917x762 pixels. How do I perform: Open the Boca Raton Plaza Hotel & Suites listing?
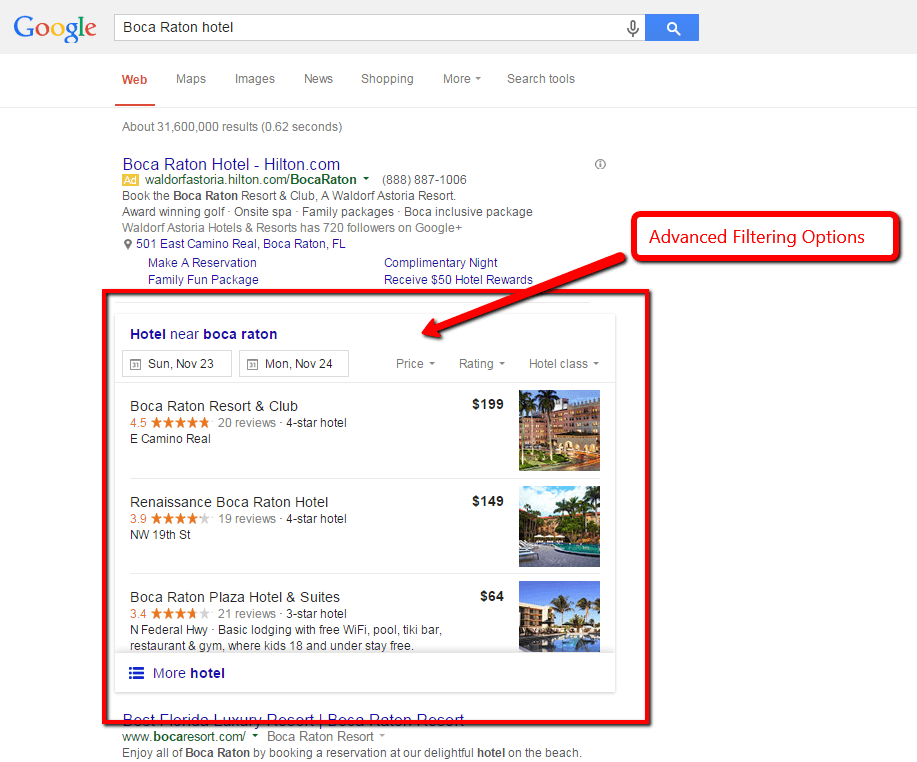[x=235, y=597]
